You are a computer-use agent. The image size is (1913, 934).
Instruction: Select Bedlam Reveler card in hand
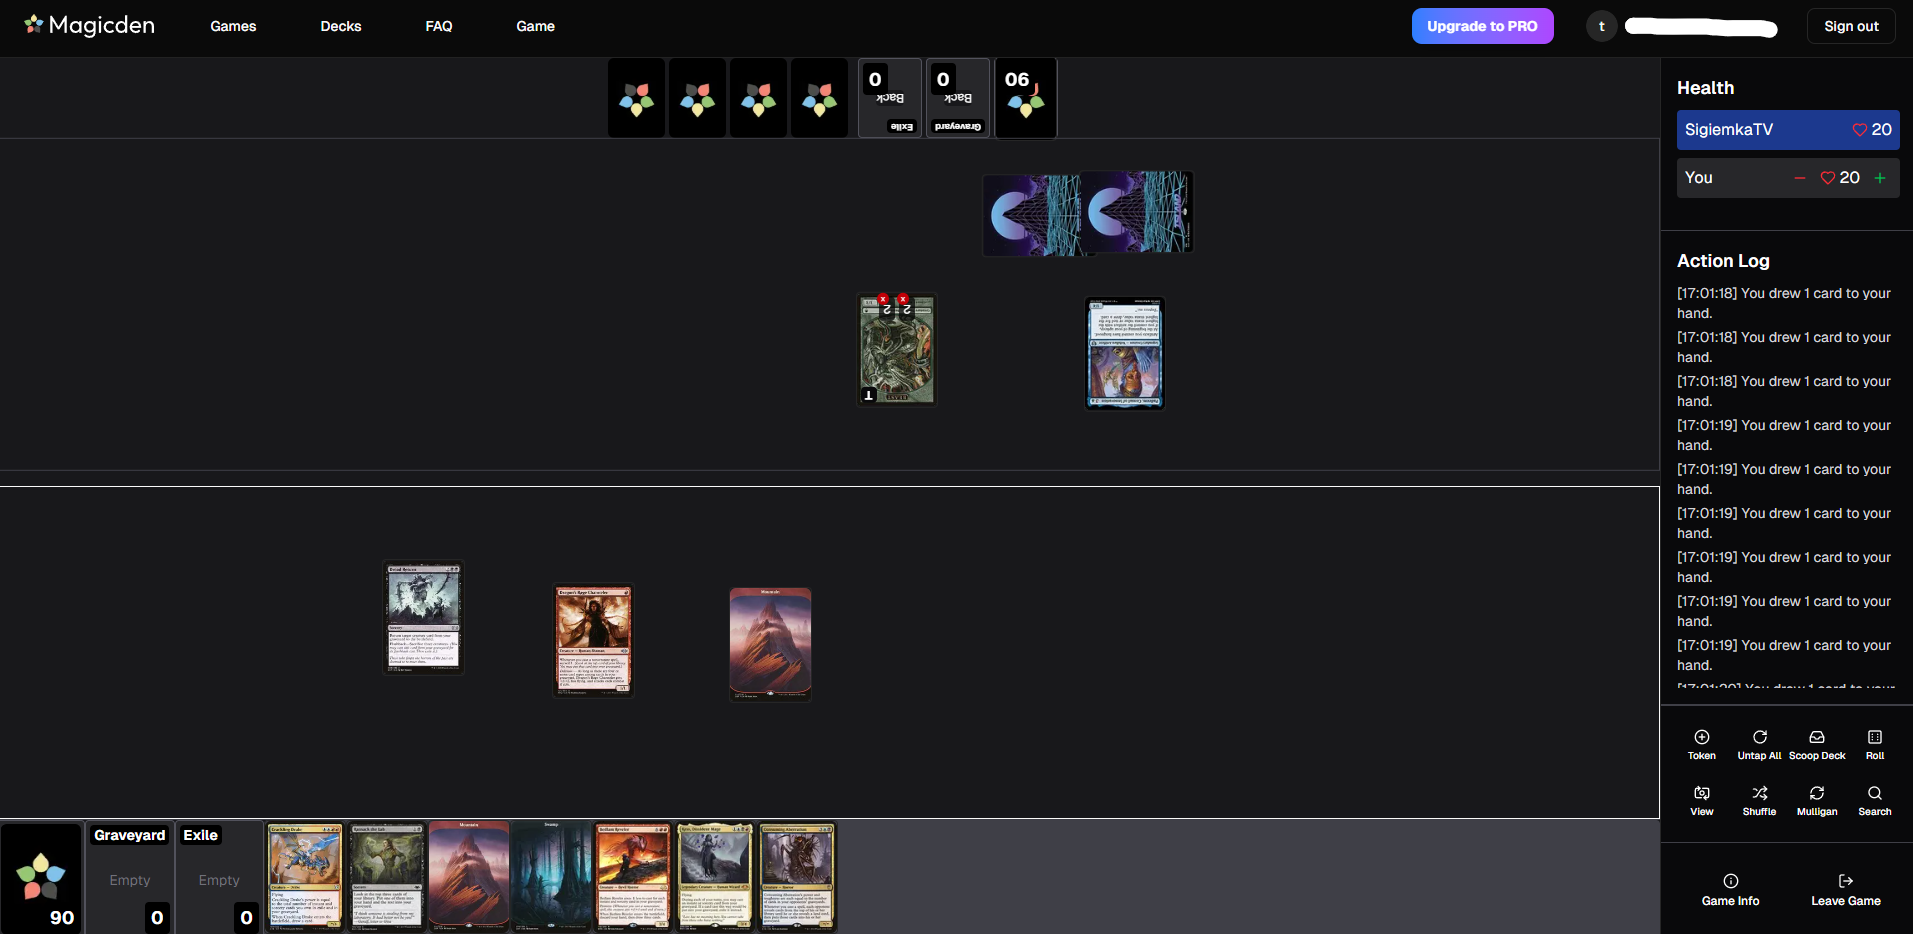pyautogui.click(x=633, y=877)
